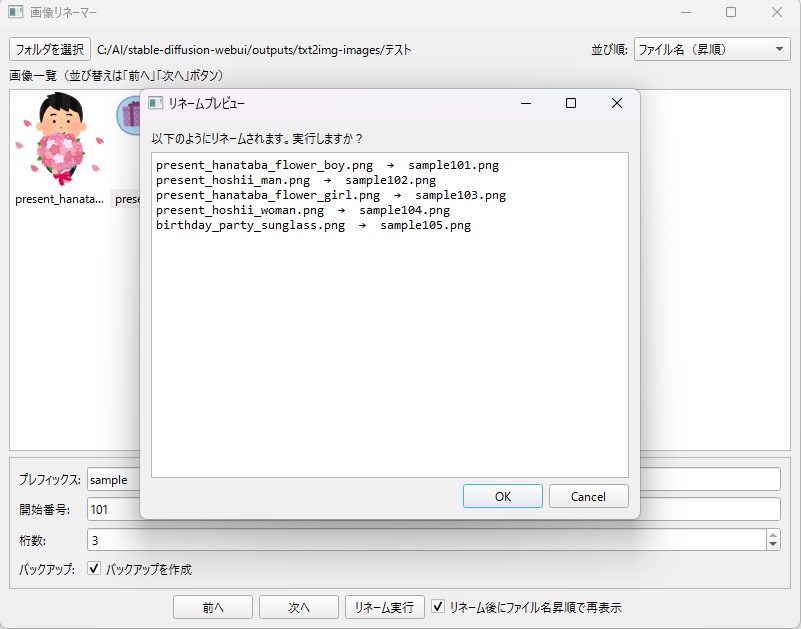Click the 前へ navigation button
This screenshot has width=801, height=629.
coord(212,607)
